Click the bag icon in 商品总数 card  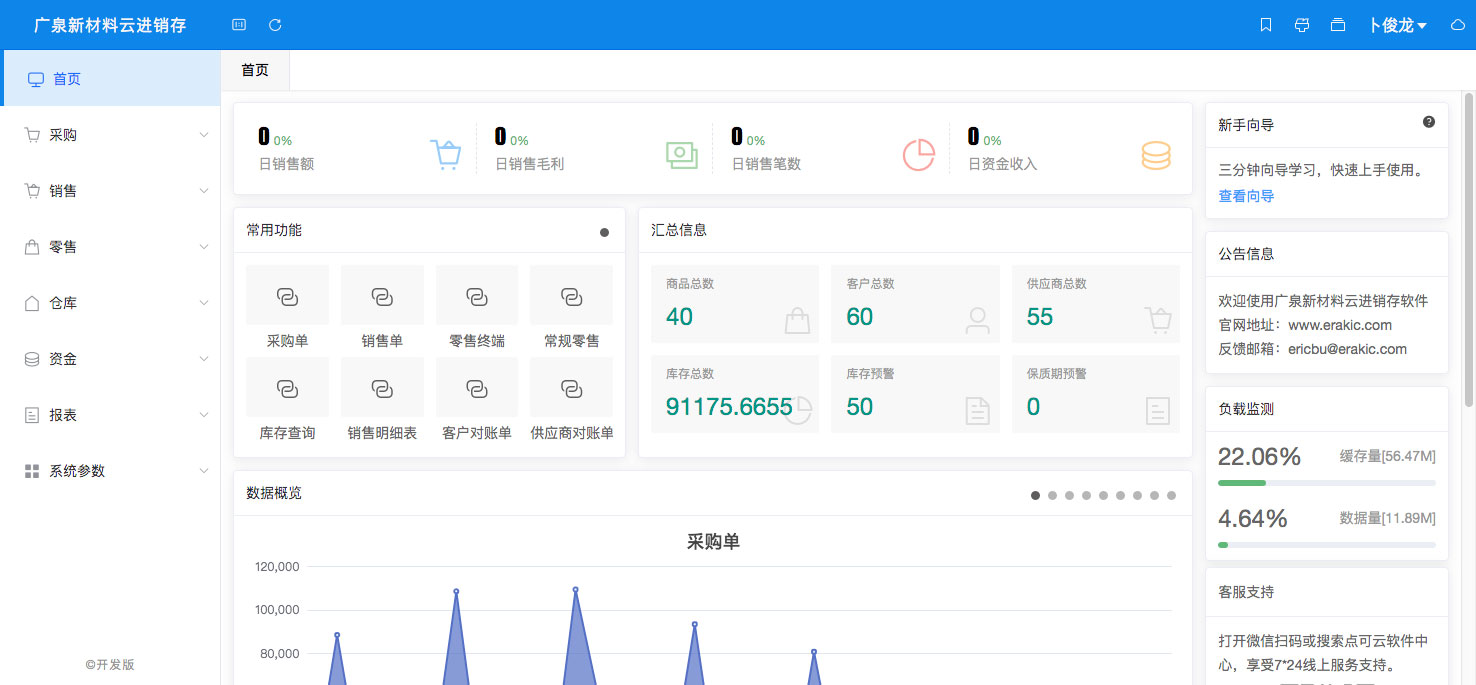pos(797,320)
